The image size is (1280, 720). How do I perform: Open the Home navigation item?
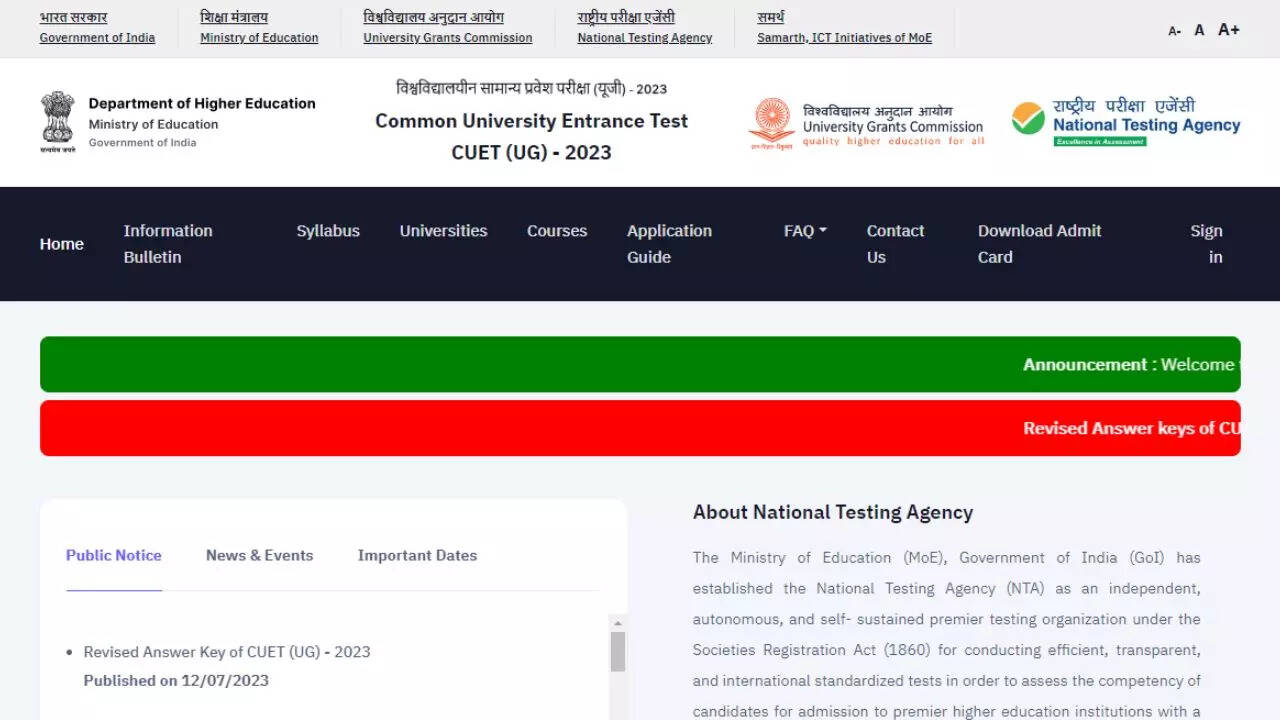(x=62, y=244)
